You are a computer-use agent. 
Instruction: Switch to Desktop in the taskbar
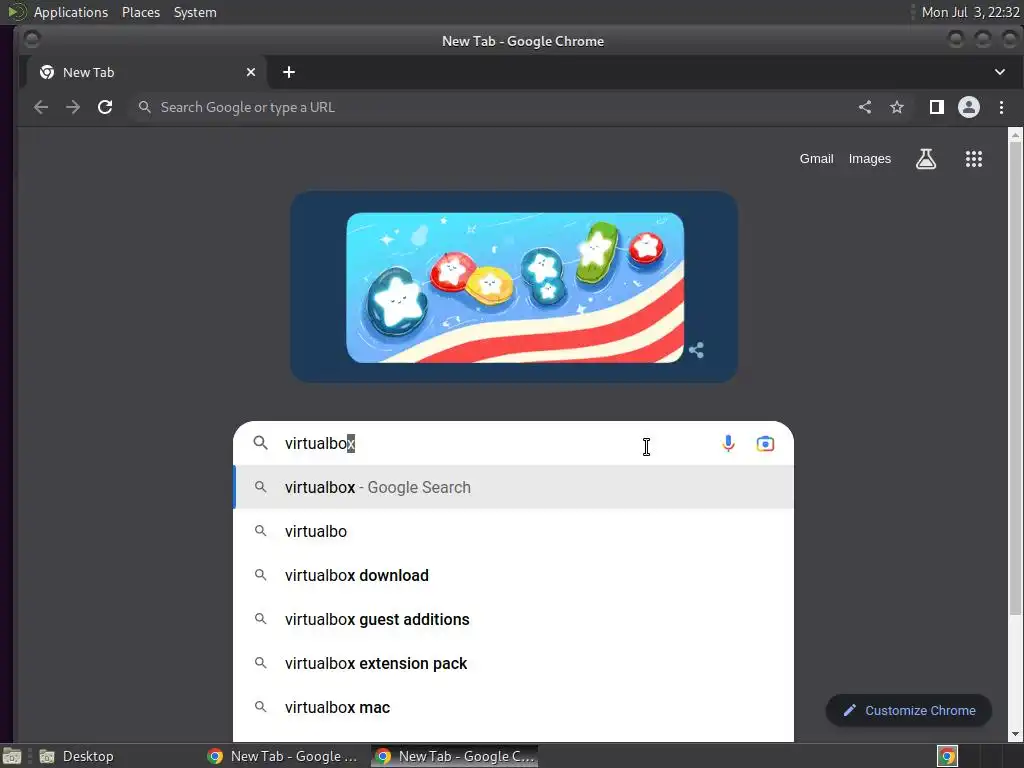pos(77,756)
